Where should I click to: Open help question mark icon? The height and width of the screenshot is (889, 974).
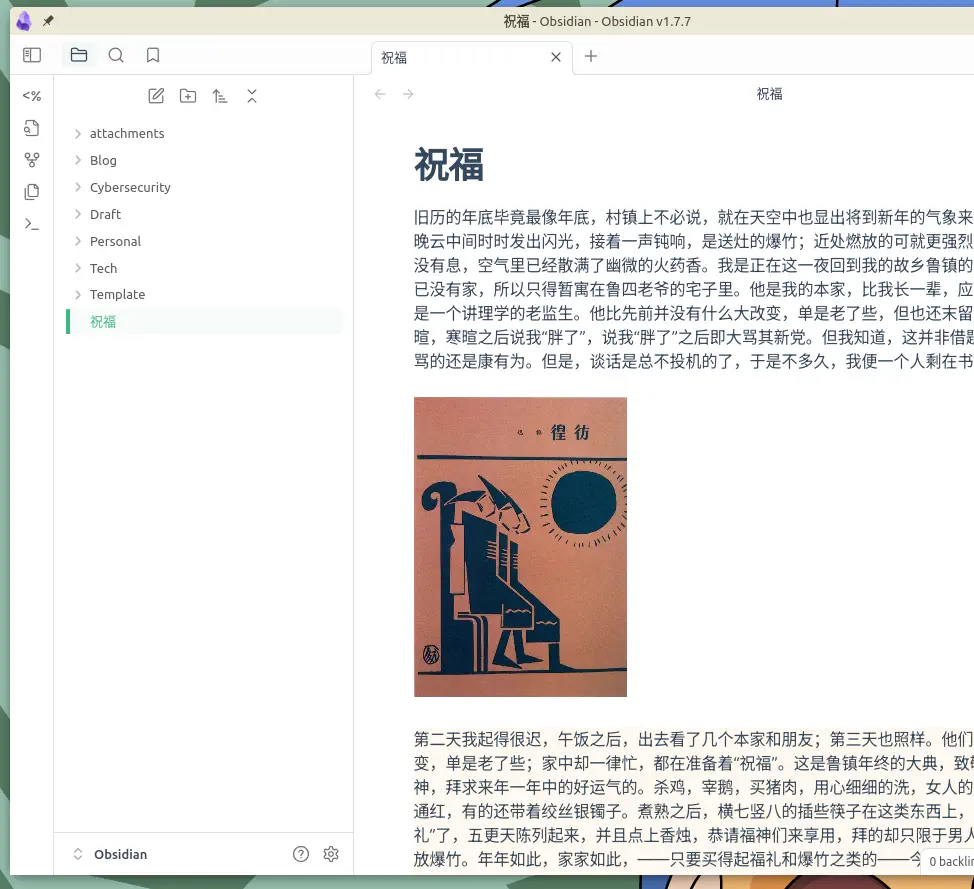pyautogui.click(x=301, y=854)
